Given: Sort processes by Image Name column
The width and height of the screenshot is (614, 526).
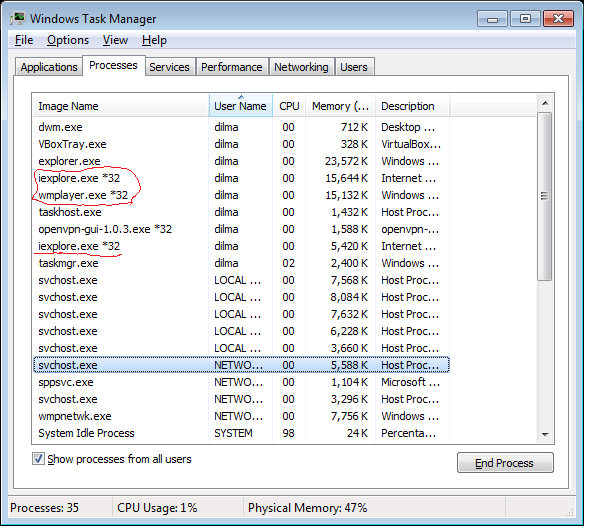Looking at the screenshot, I should point(120,106).
